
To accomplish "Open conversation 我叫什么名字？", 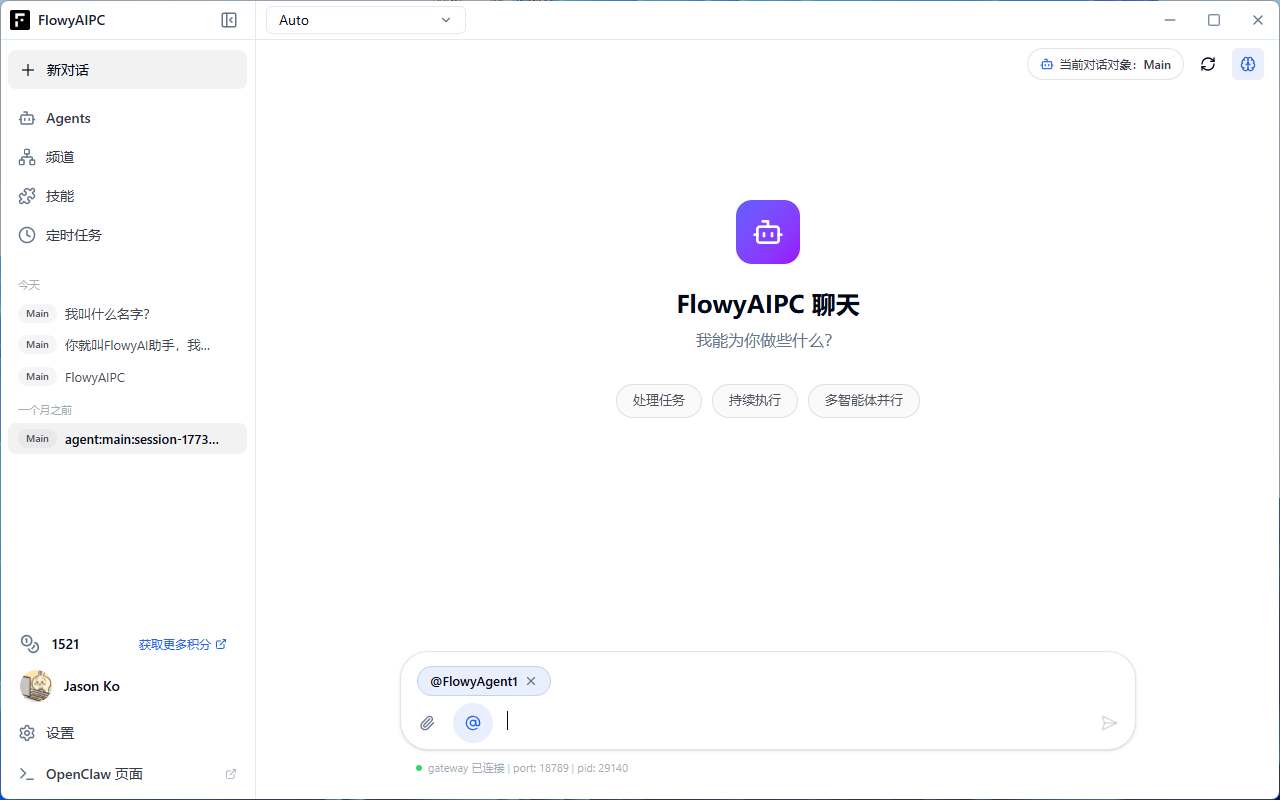I will [x=107, y=314].
